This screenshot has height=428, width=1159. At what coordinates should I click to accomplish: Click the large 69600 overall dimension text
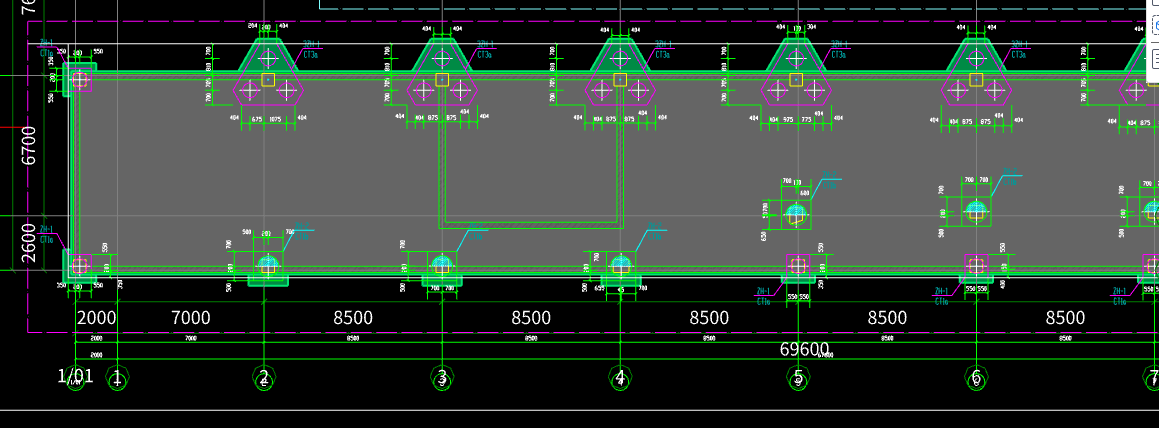(x=804, y=349)
